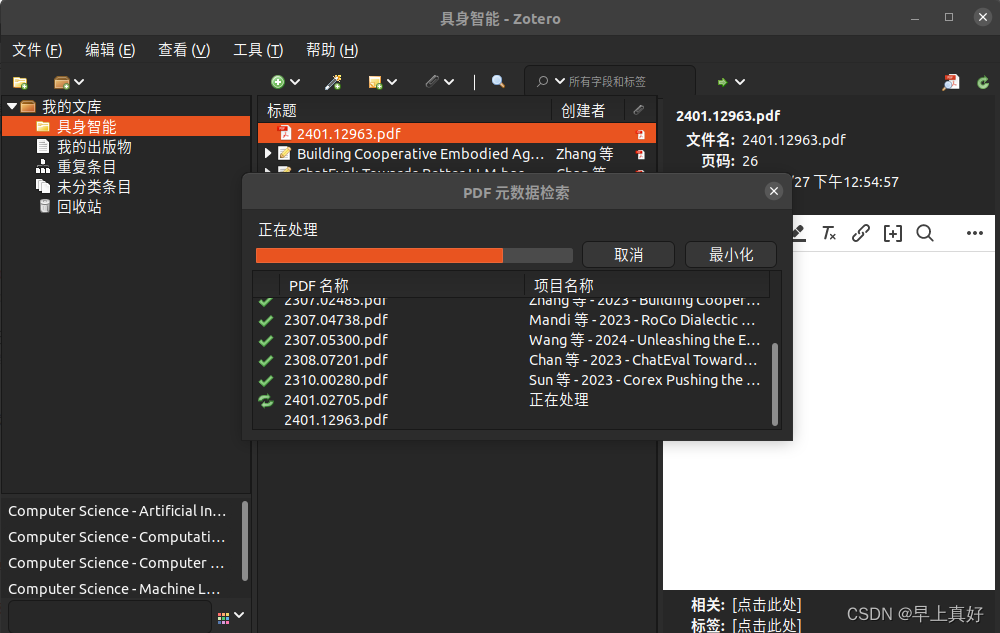Click the insert citation [+] icon

click(x=892, y=233)
